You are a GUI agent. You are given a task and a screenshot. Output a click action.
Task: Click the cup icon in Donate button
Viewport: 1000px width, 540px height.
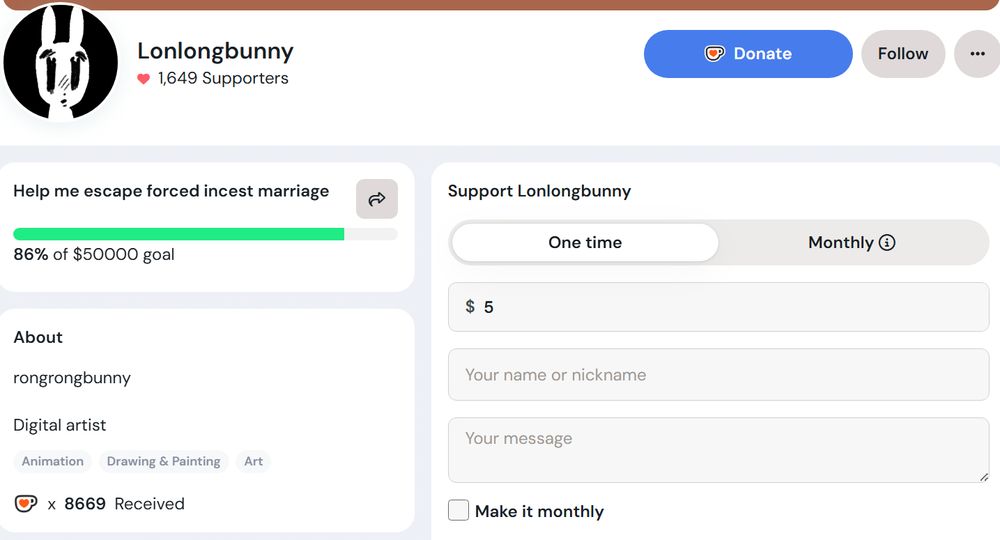pyautogui.click(x=714, y=54)
